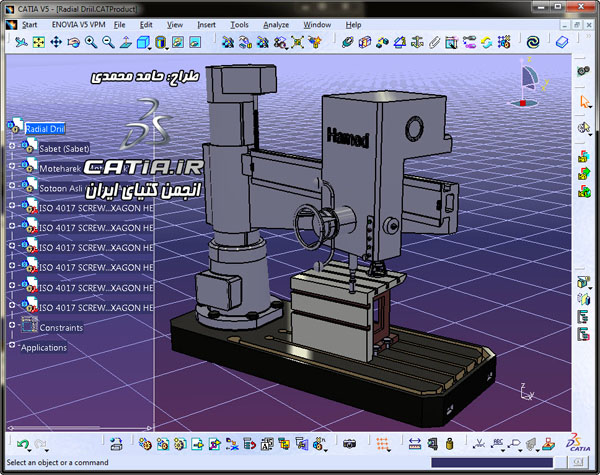Viewport: 600px width, 475px height.
Task: Open the Isometric View dropdown arrow
Action: pyautogui.click(x=149, y=49)
